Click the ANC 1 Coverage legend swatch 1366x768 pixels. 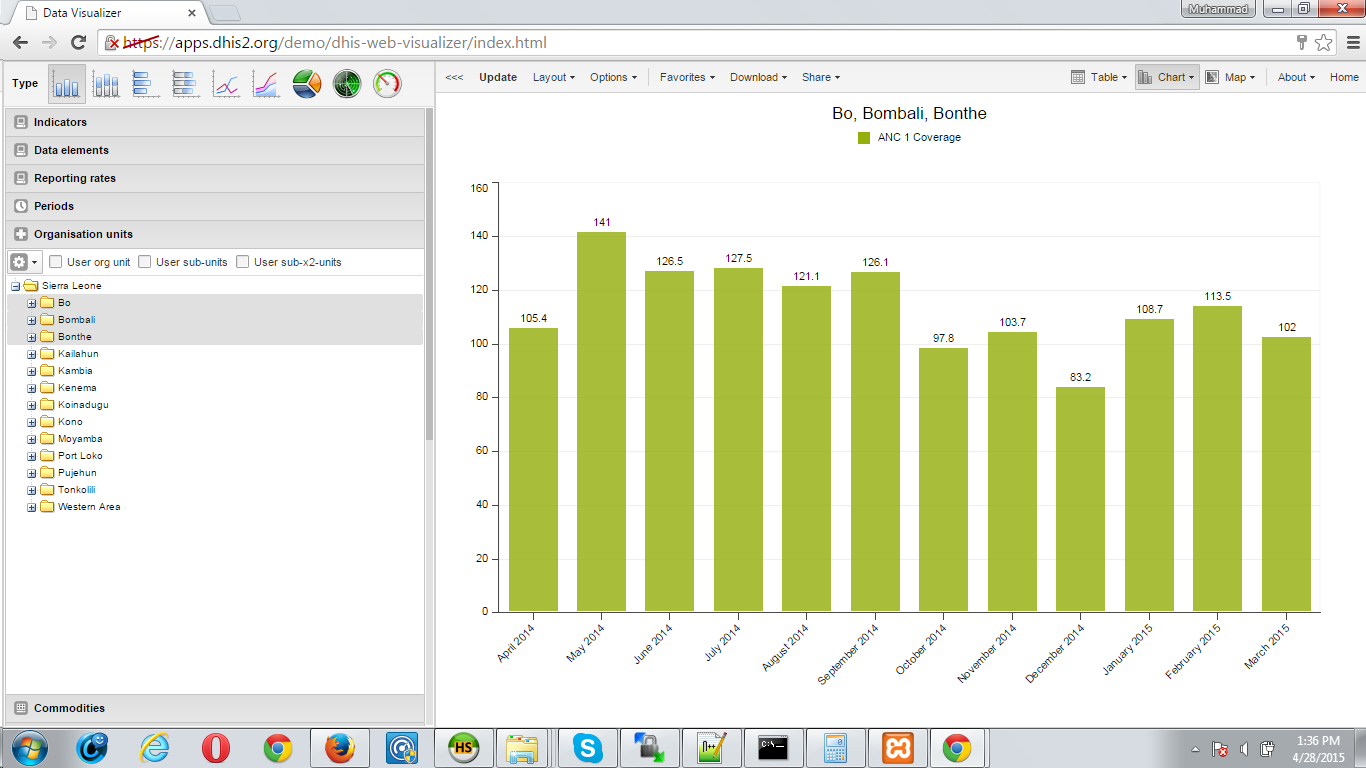(864, 138)
